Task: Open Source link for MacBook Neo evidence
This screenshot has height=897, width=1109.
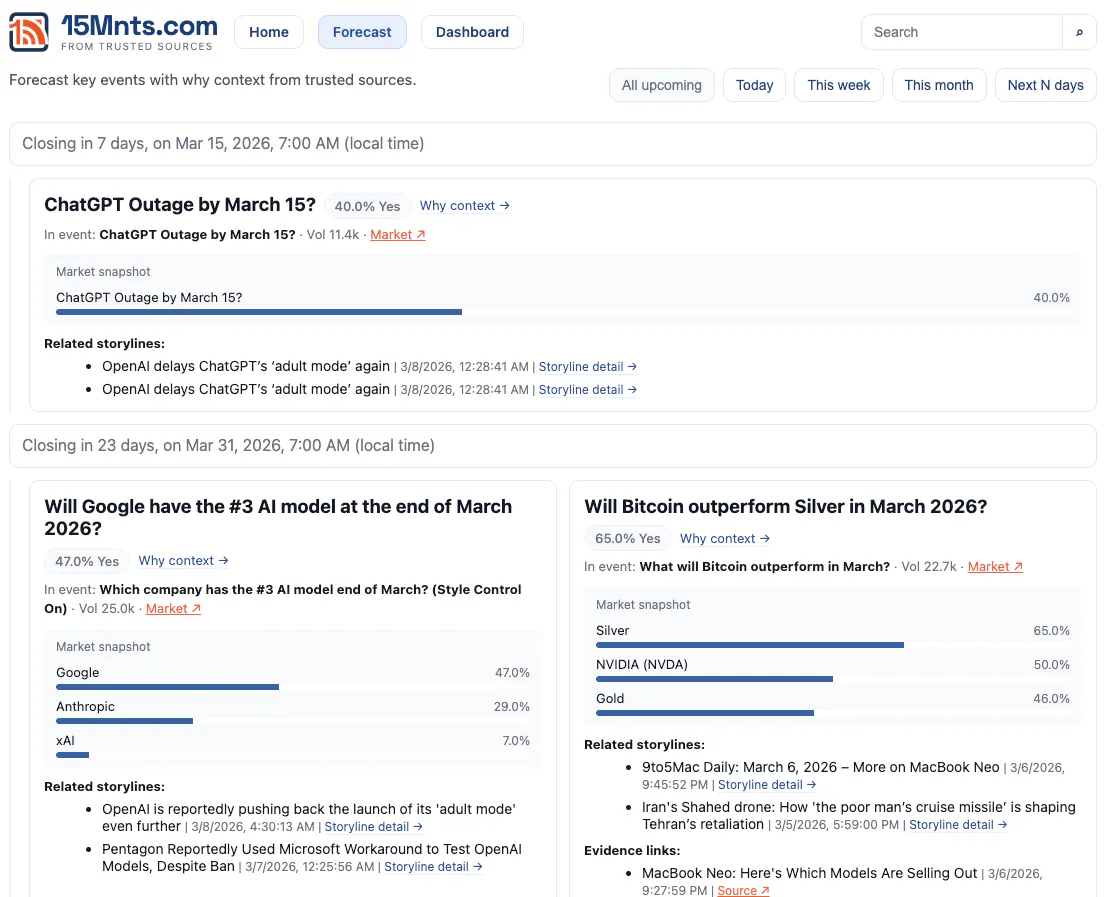Action: click(x=743, y=891)
